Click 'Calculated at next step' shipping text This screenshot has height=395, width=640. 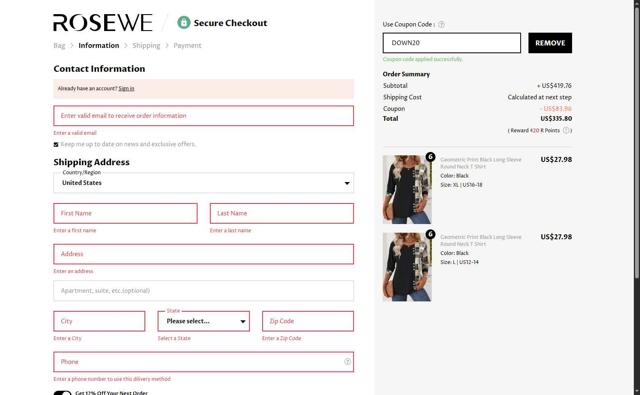tap(540, 97)
